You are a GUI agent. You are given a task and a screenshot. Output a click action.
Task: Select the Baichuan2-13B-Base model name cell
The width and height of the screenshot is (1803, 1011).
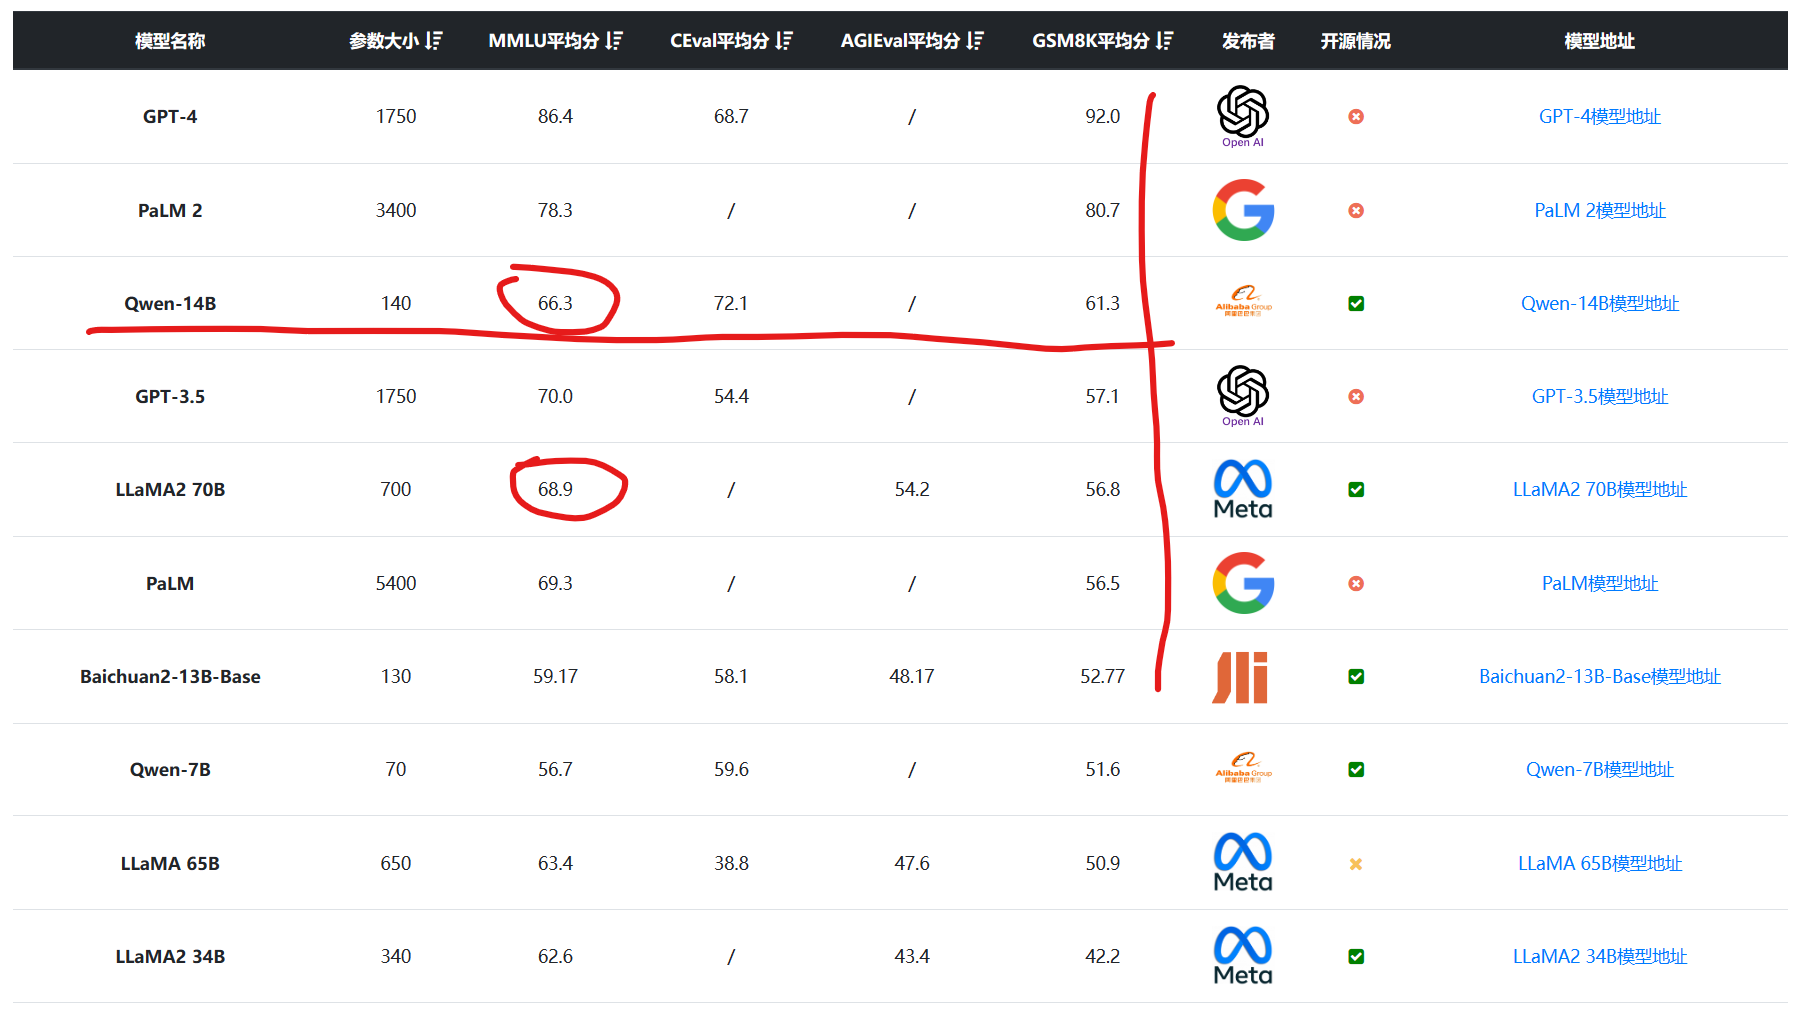pos(170,676)
